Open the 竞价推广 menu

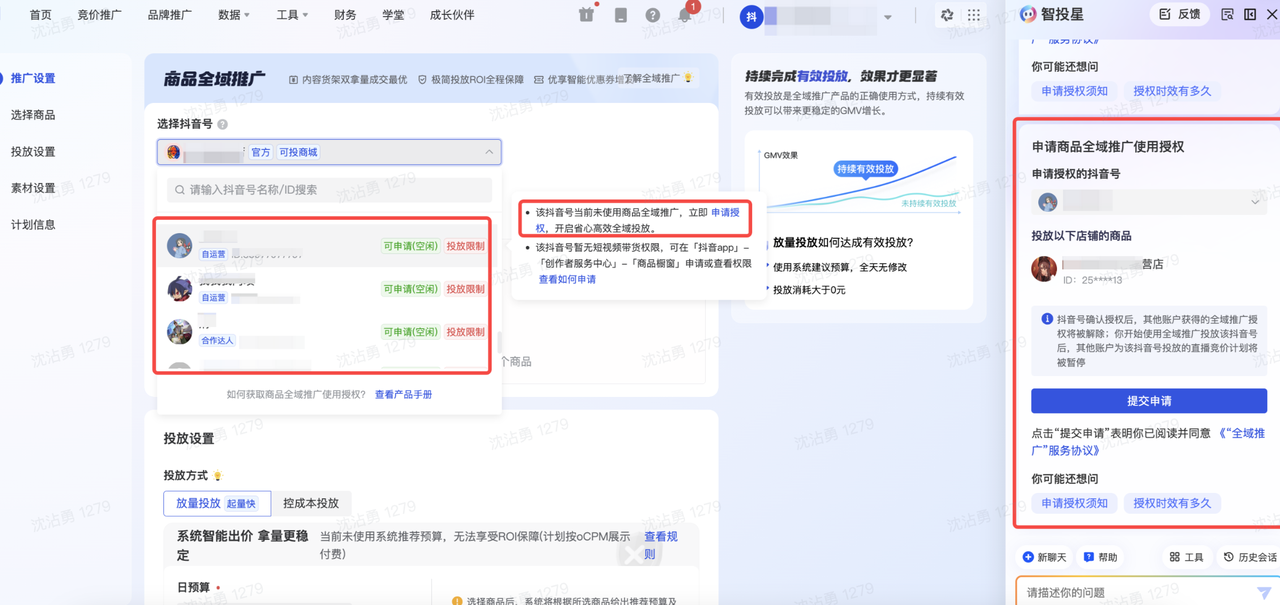click(100, 15)
